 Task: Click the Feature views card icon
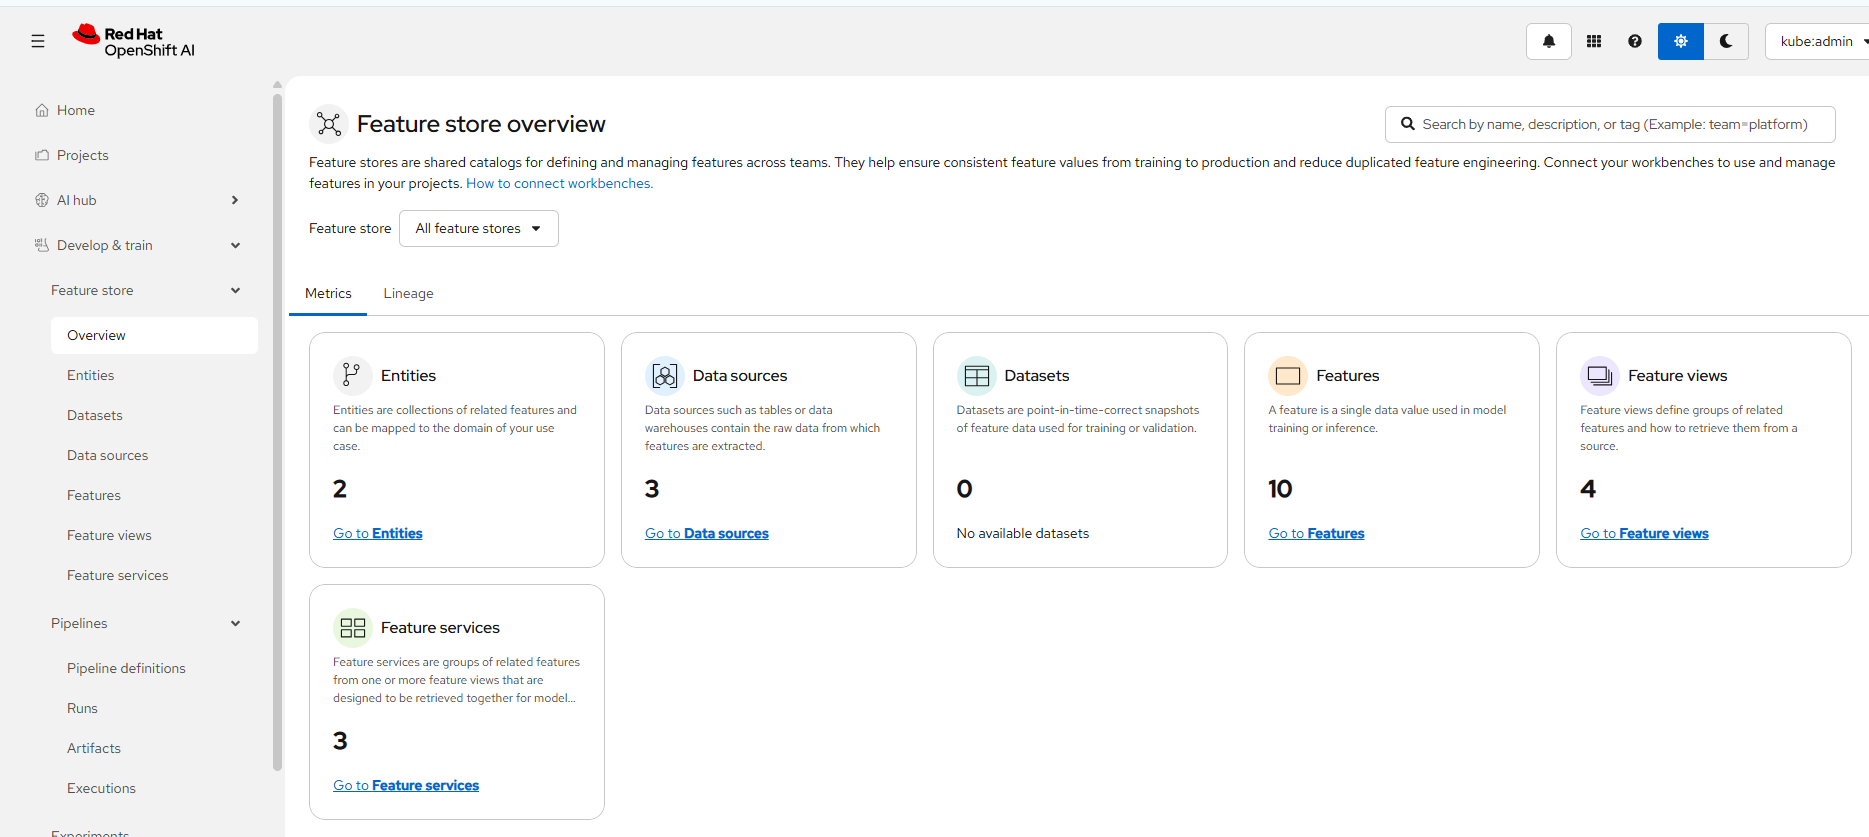(1600, 375)
